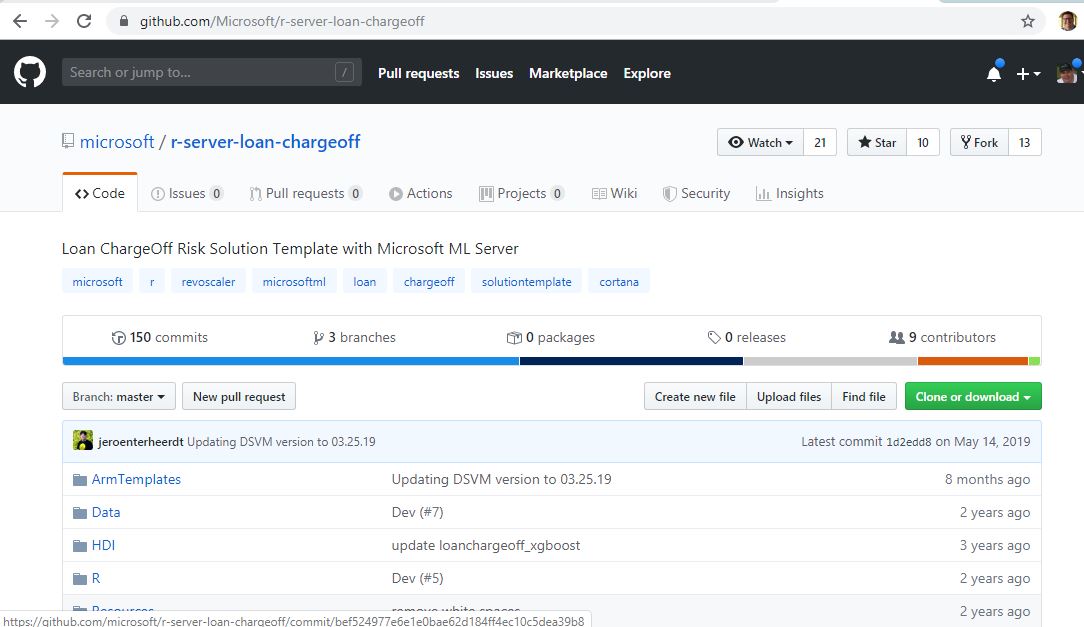
Task: View the 150 commits history
Action: tap(160, 337)
